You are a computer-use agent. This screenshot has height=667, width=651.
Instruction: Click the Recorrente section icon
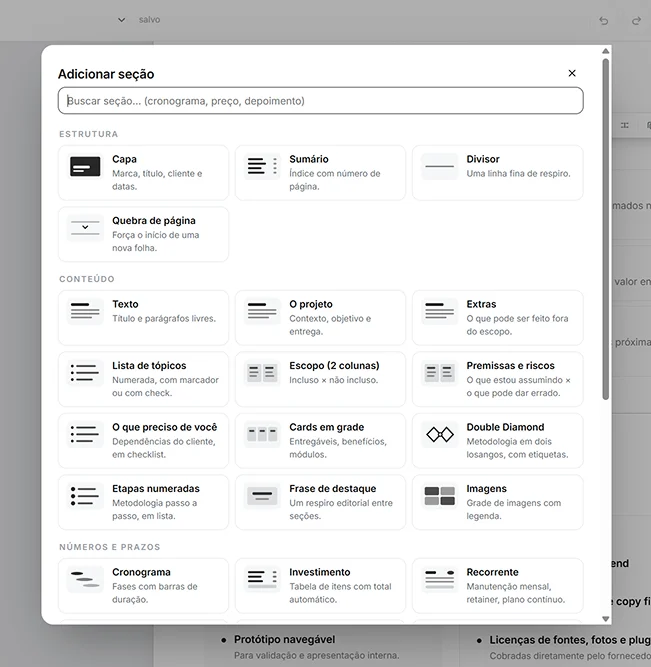(x=440, y=579)
